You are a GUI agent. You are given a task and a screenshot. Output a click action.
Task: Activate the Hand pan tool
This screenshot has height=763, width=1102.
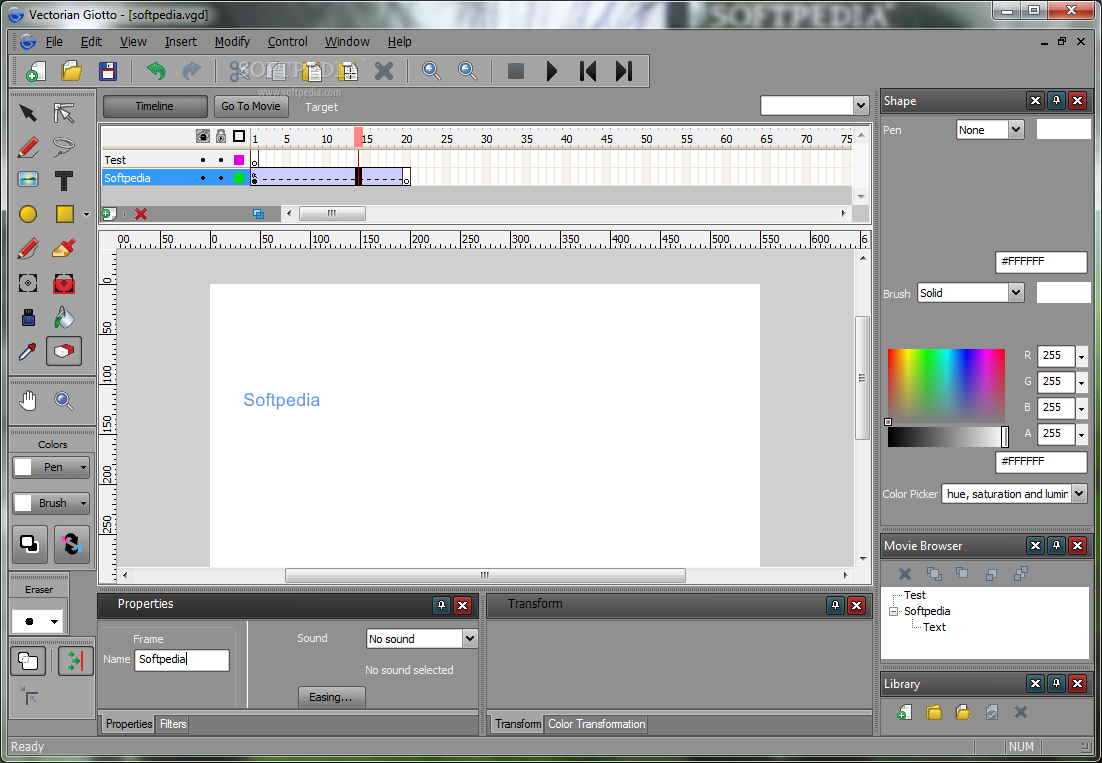tap(28, 401)
